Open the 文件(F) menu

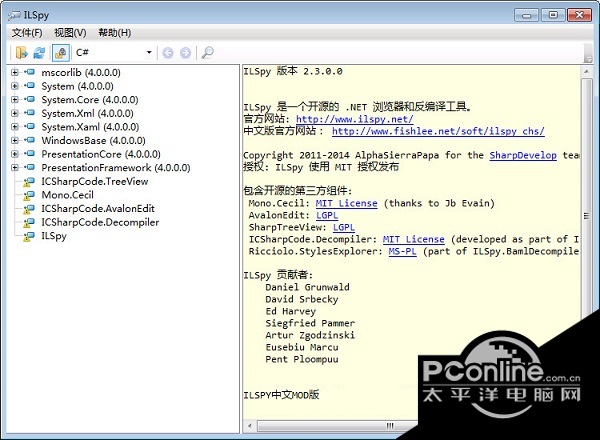click(x=27, y=33)
